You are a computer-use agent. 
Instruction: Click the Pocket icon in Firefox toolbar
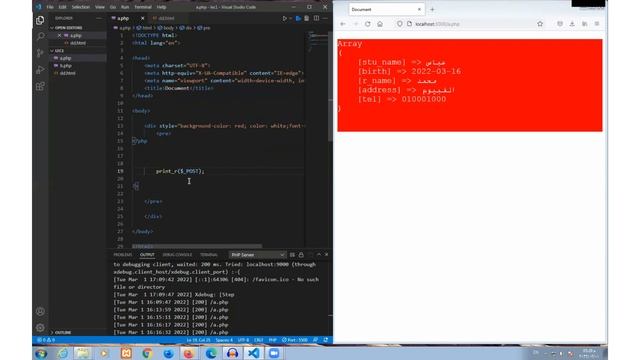pyautogui.click(x=560, y=24)
